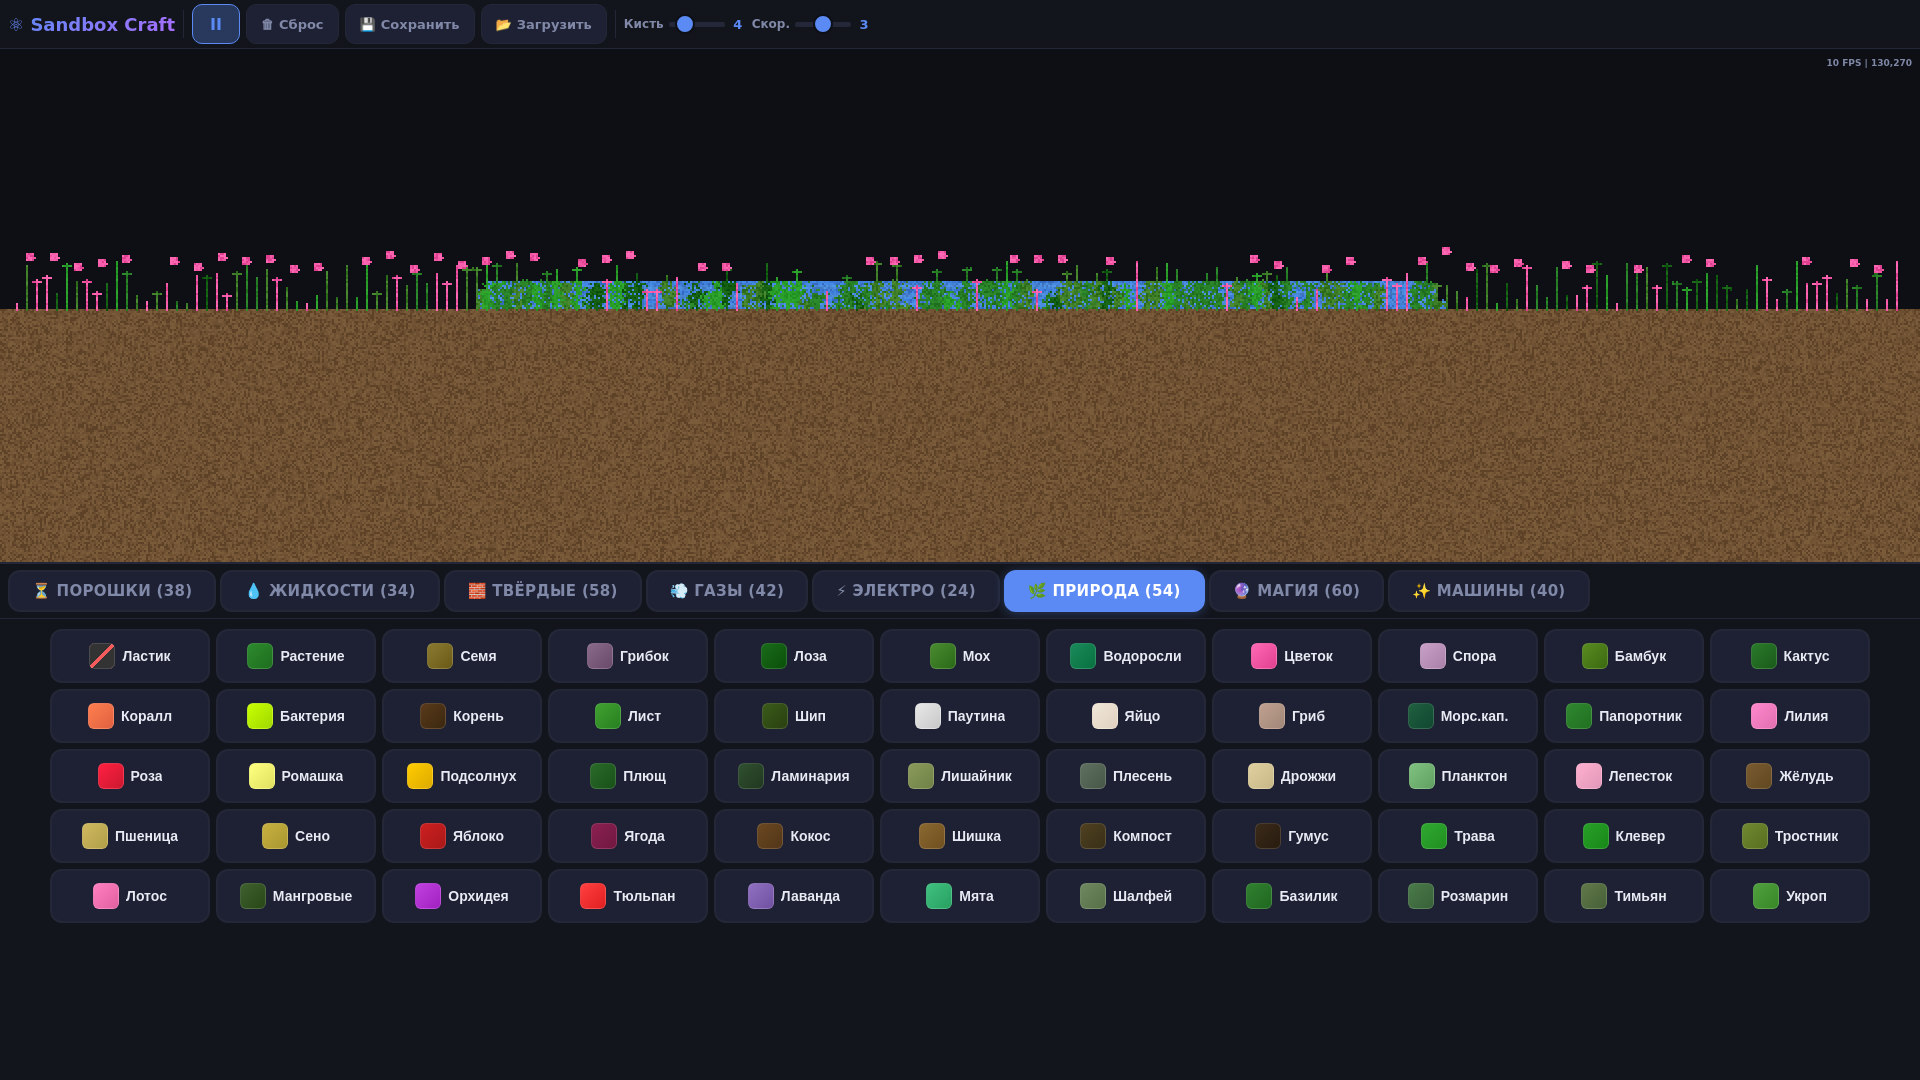Viewport: 1920px width, 1080px height.
Task: Open the Магия (60) category tab
Action: (1297, 591)
